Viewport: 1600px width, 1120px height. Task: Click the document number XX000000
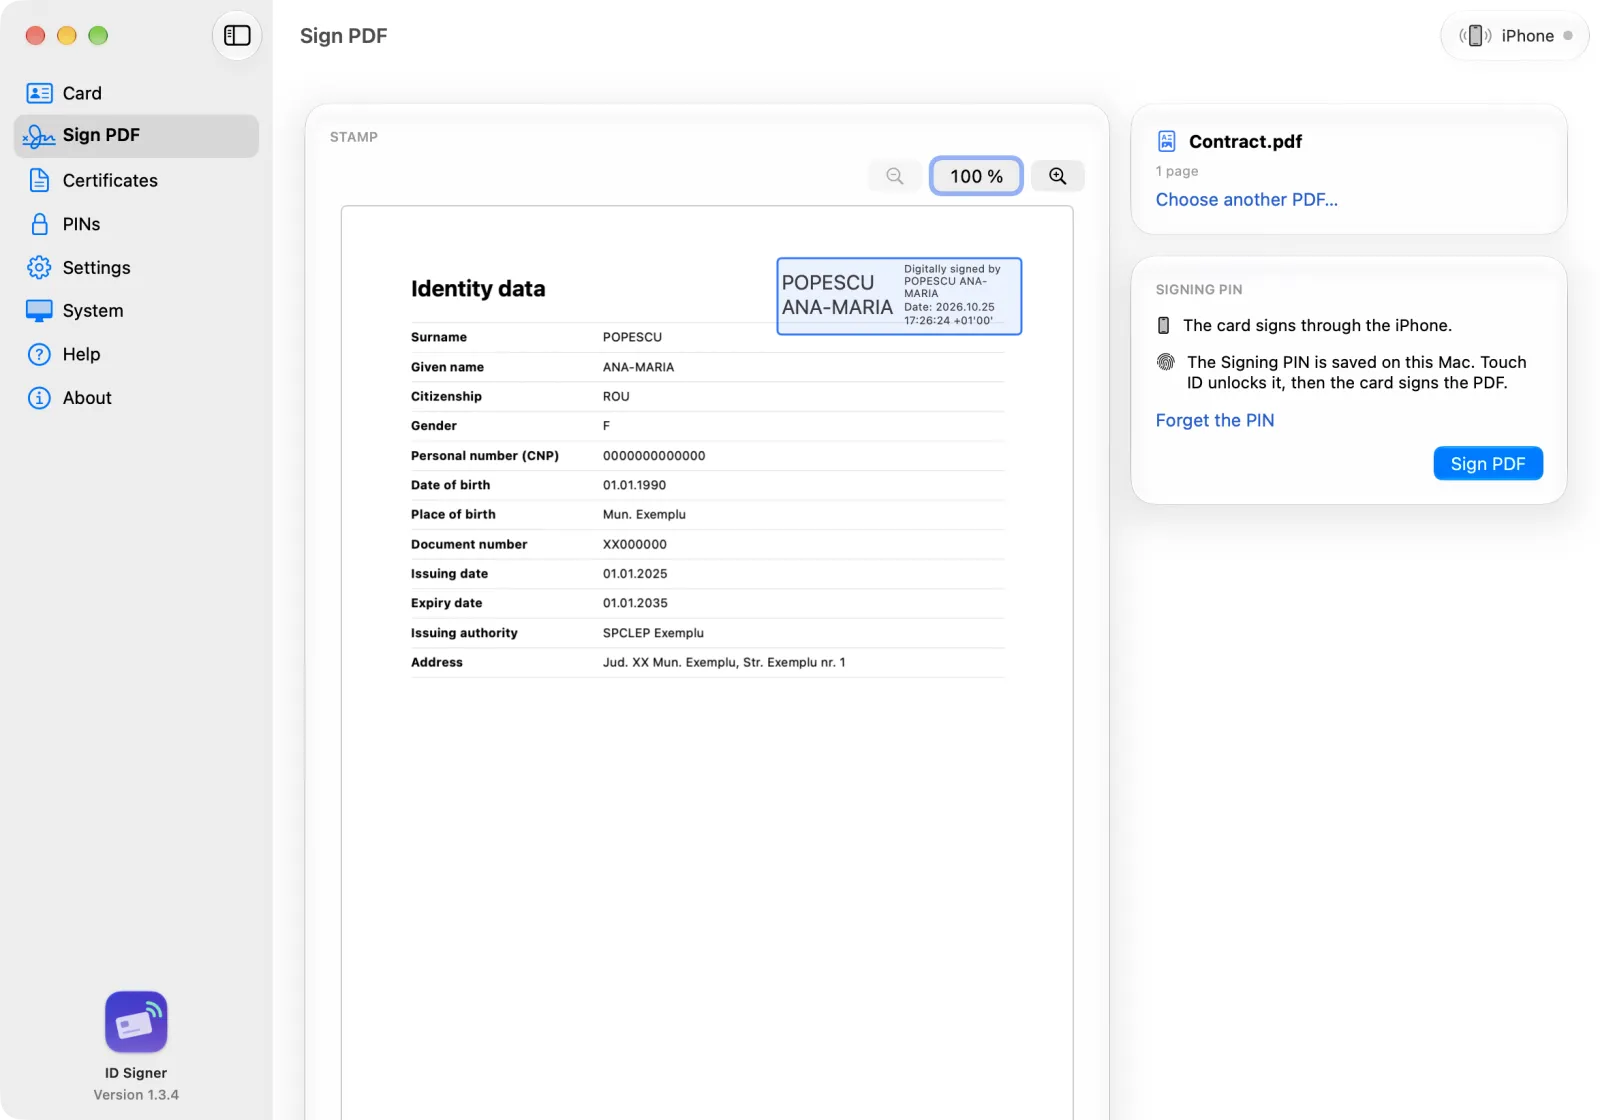635,544
